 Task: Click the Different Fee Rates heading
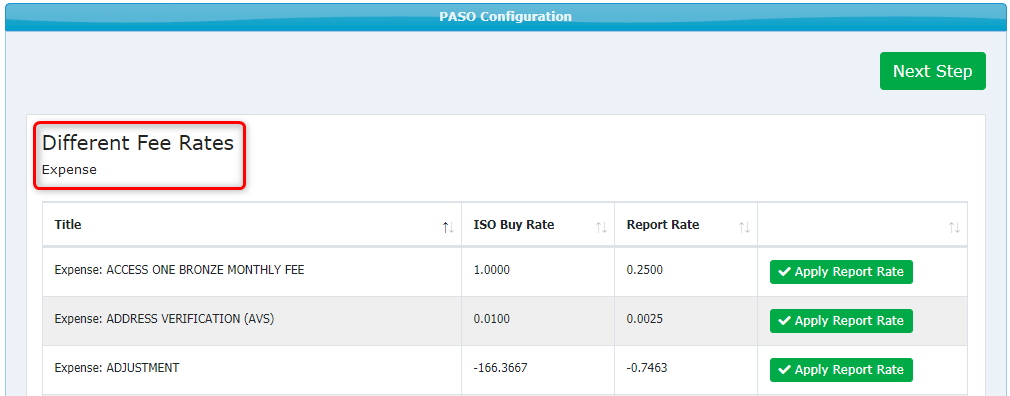138,143
